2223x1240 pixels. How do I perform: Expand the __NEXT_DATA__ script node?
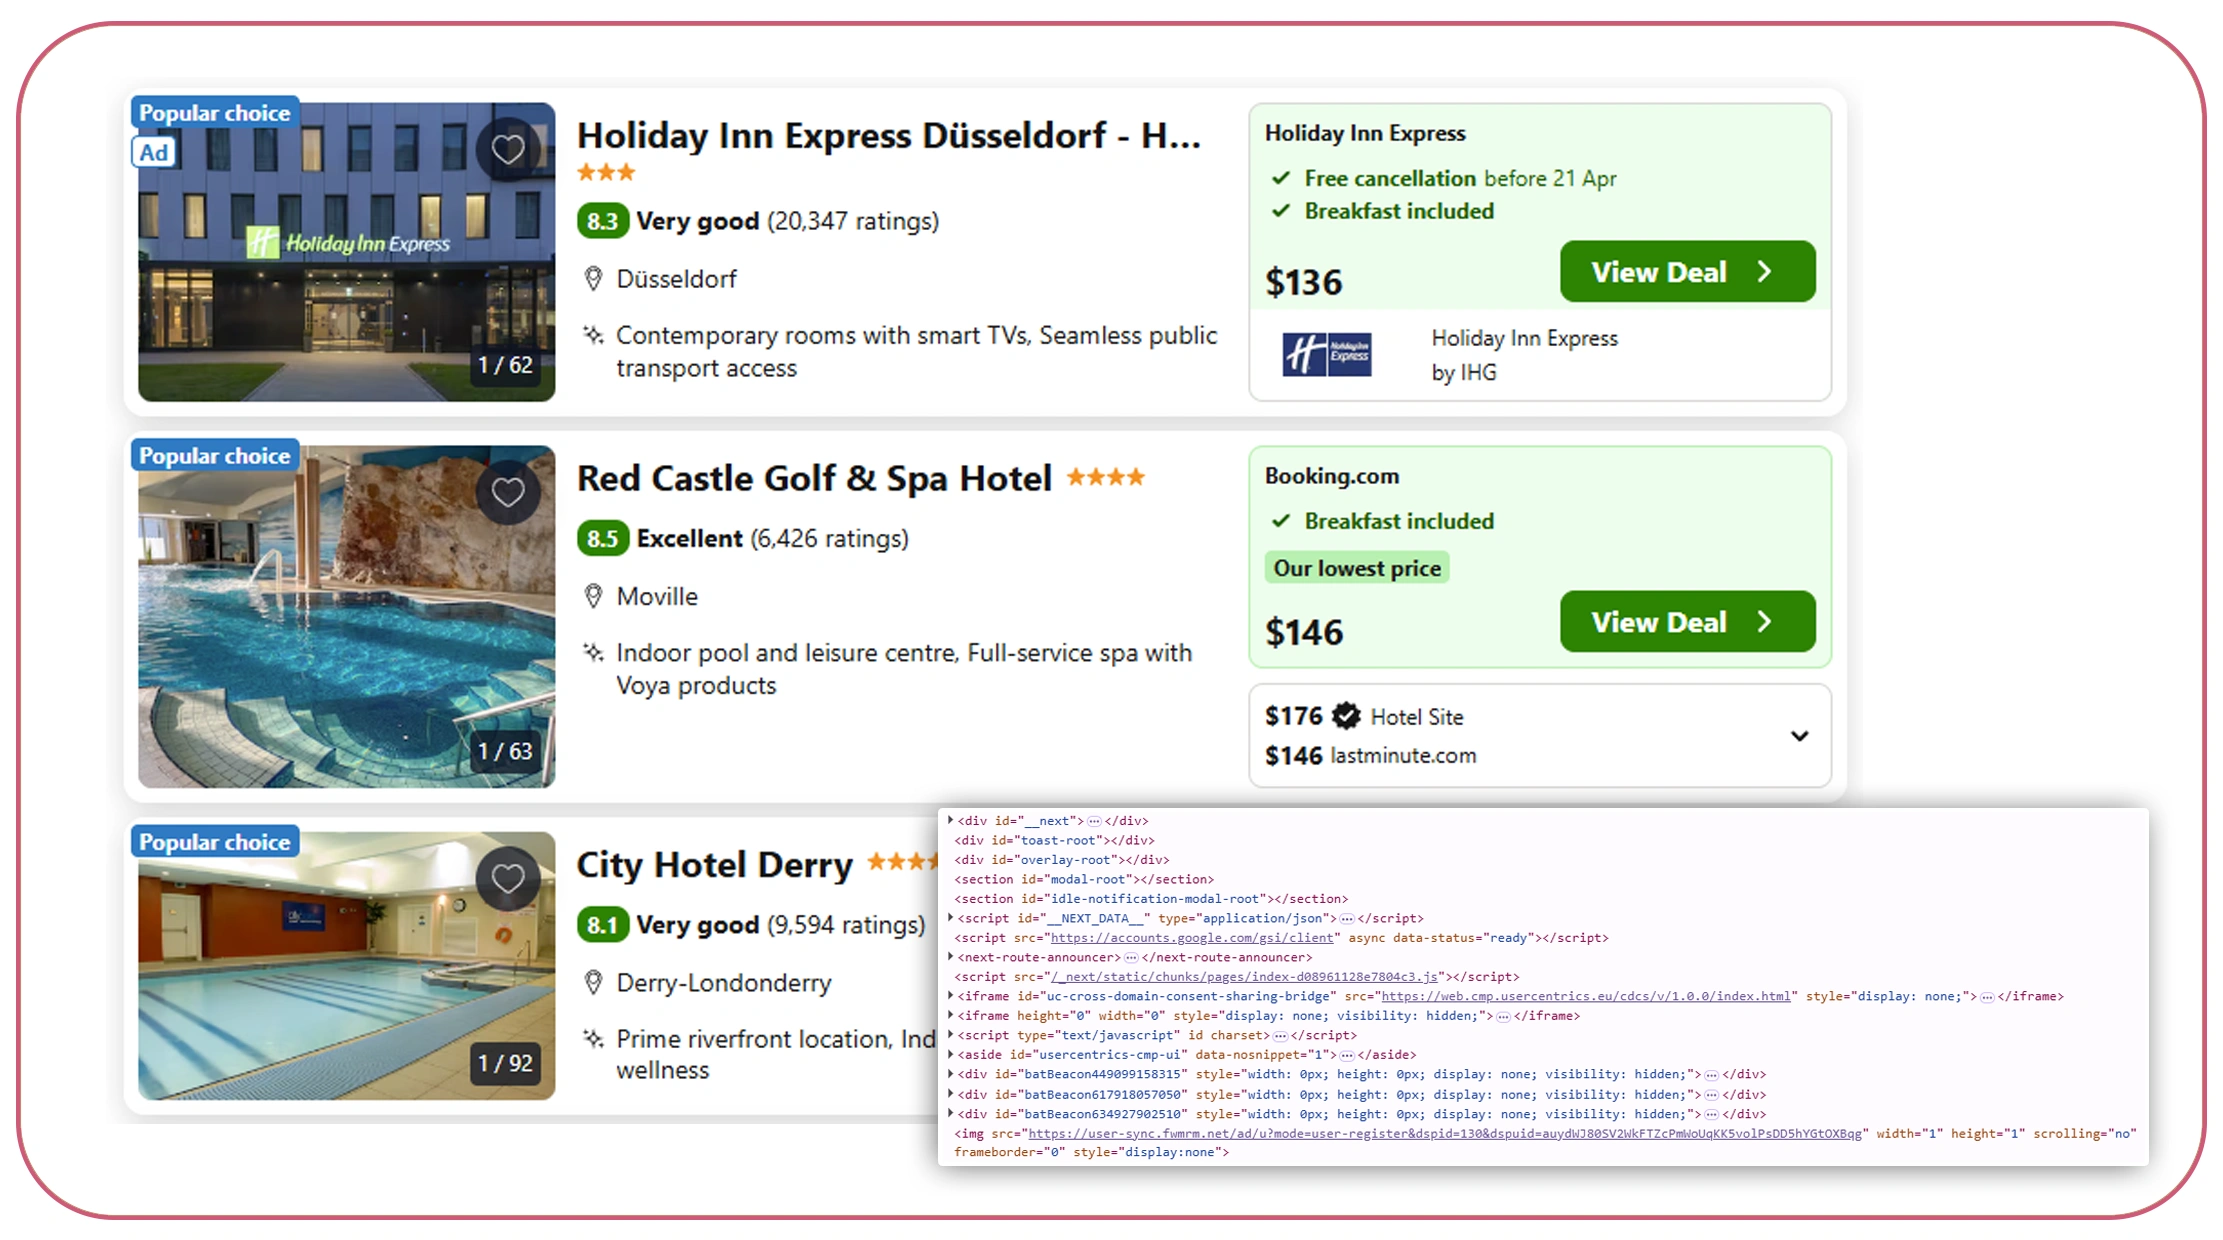(x=950, y=918)
